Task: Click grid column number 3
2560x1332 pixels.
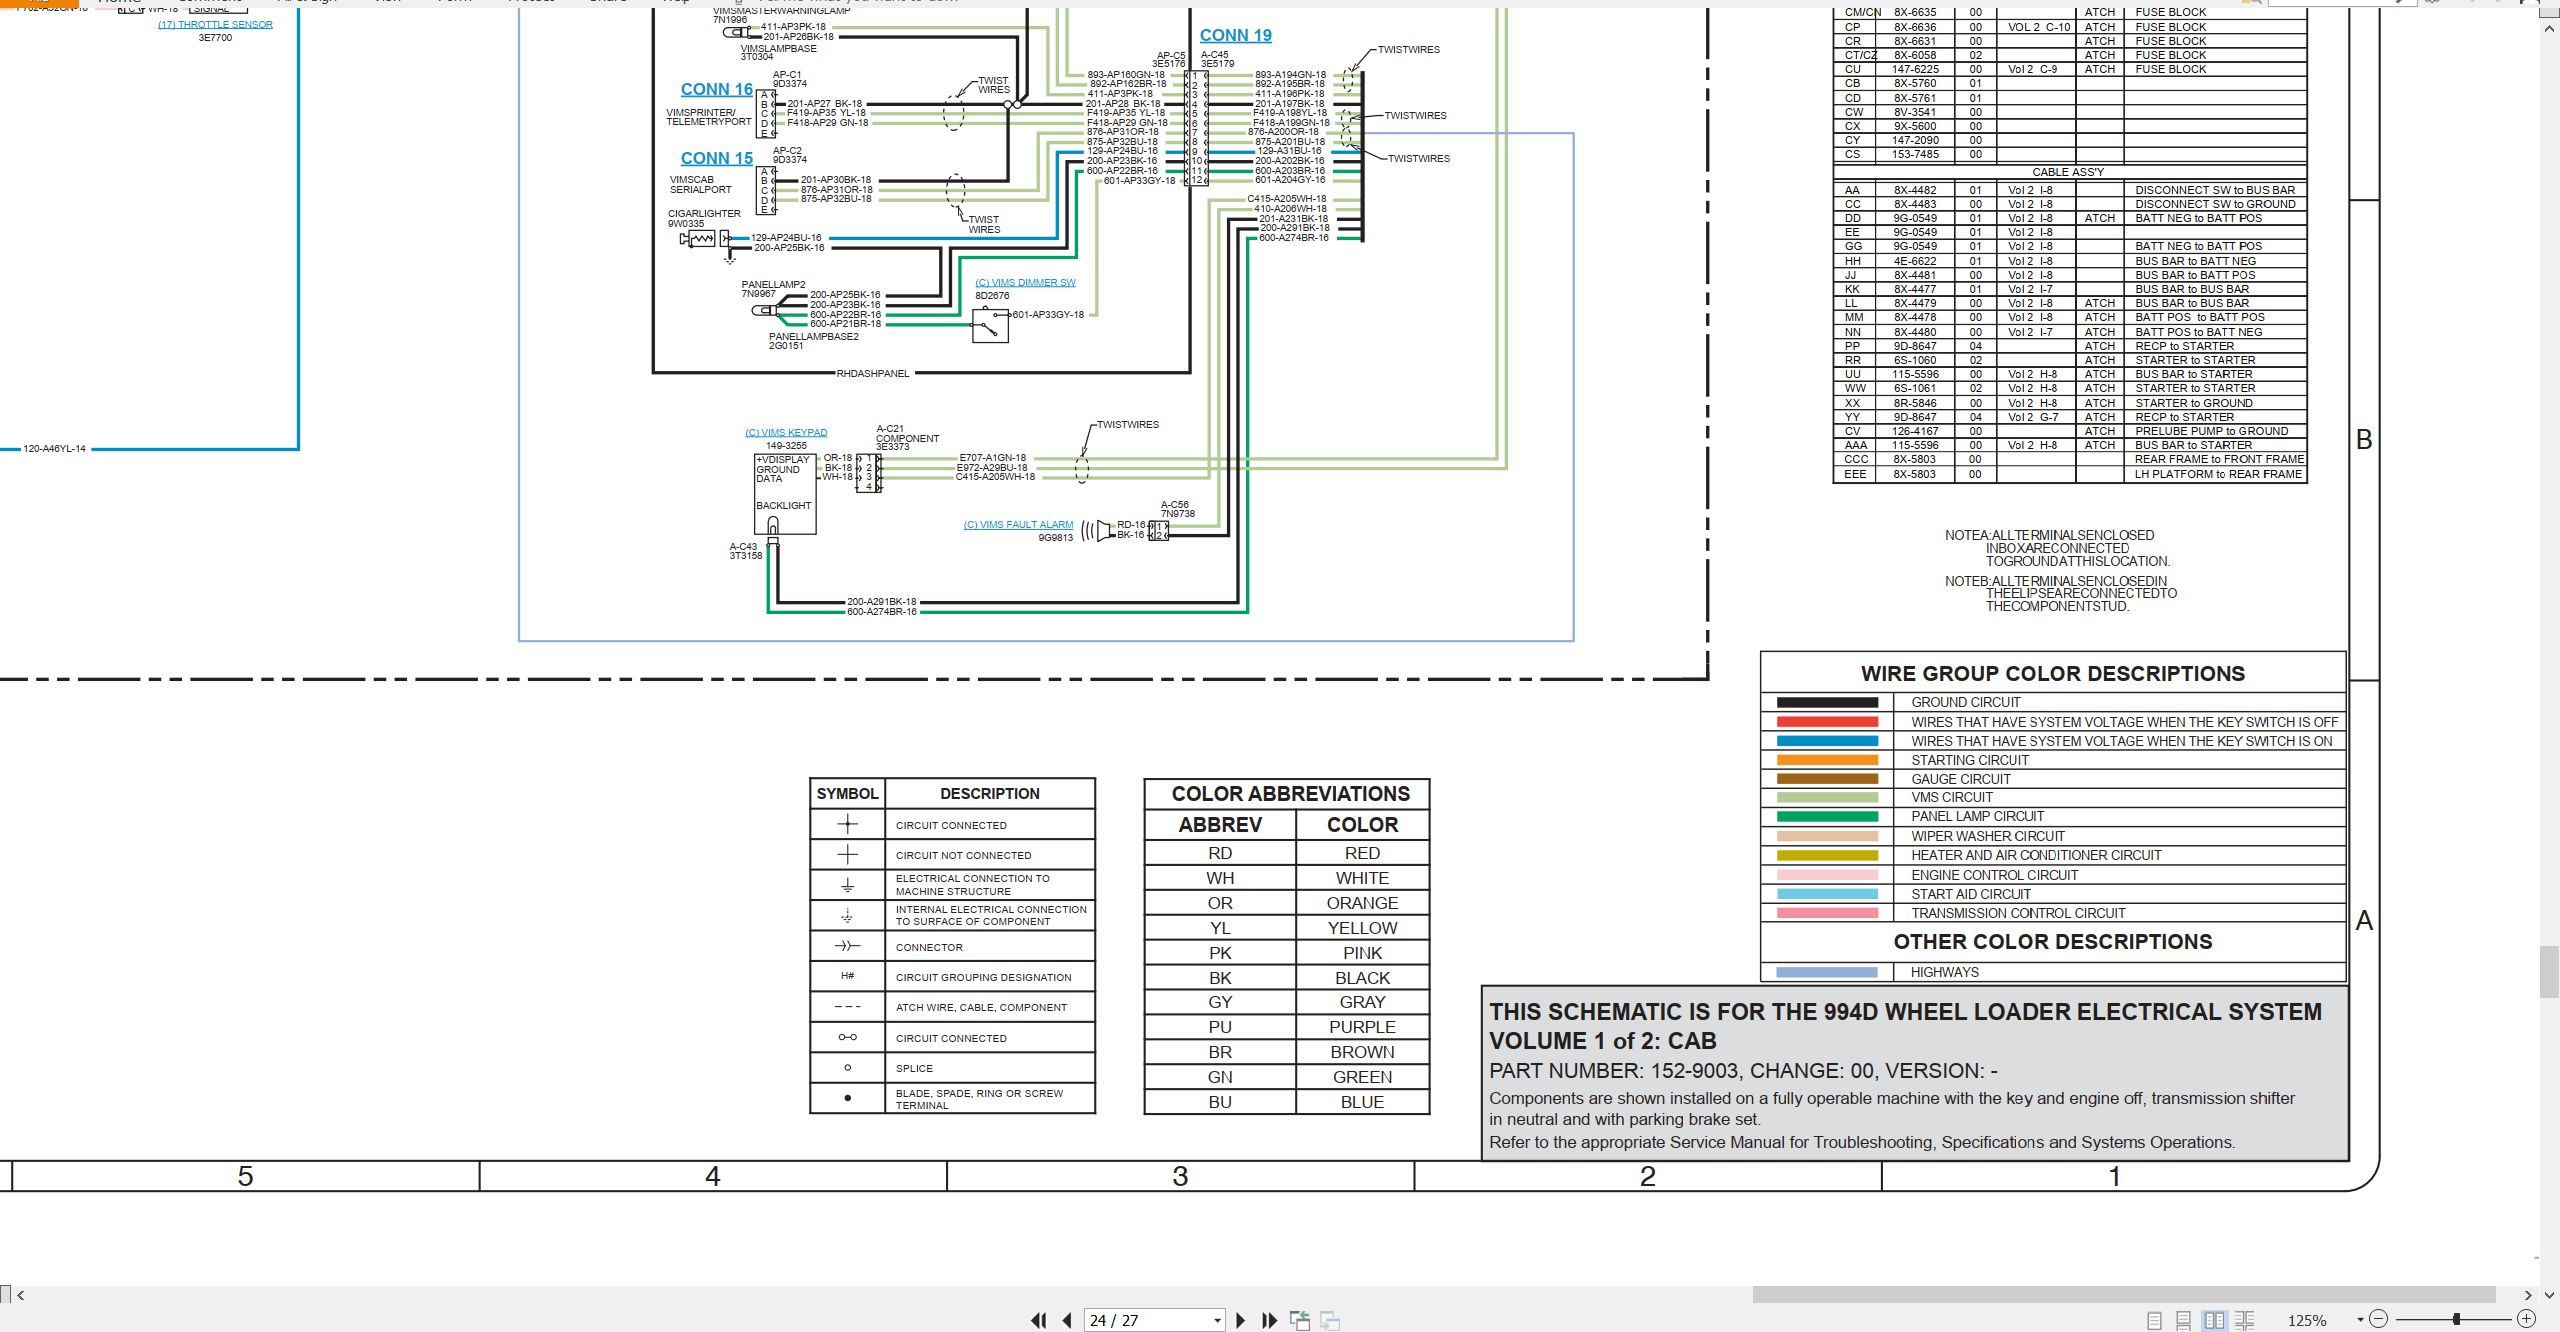Action: pos(1180,1176)
